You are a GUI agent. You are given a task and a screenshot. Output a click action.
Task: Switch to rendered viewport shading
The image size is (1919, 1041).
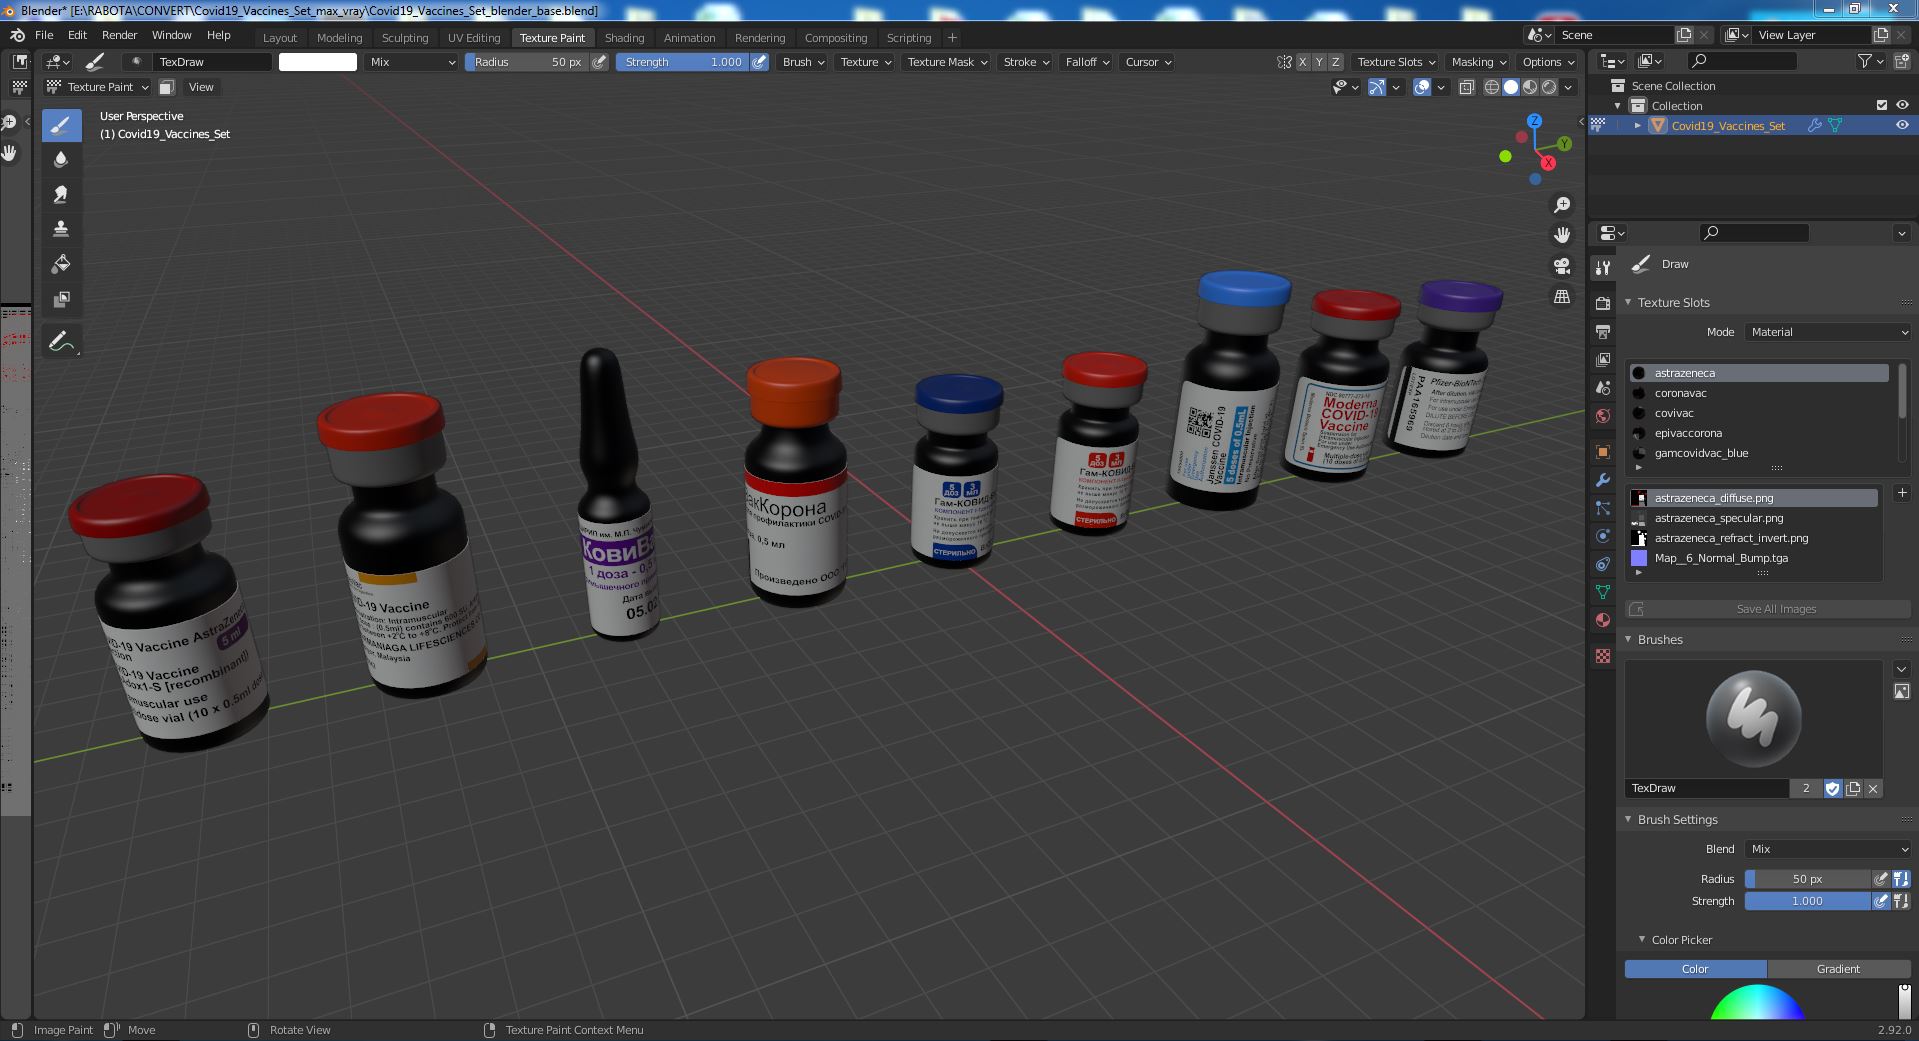(1549, 87)
